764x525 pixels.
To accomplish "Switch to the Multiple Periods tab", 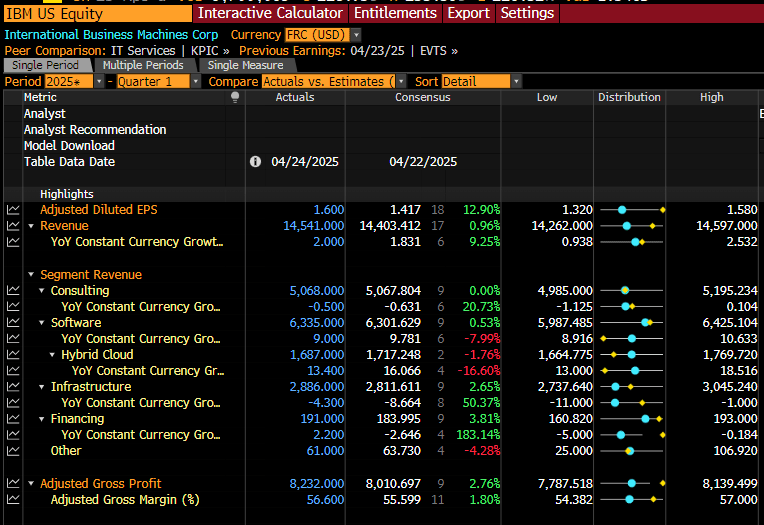I will coord(143,65).
